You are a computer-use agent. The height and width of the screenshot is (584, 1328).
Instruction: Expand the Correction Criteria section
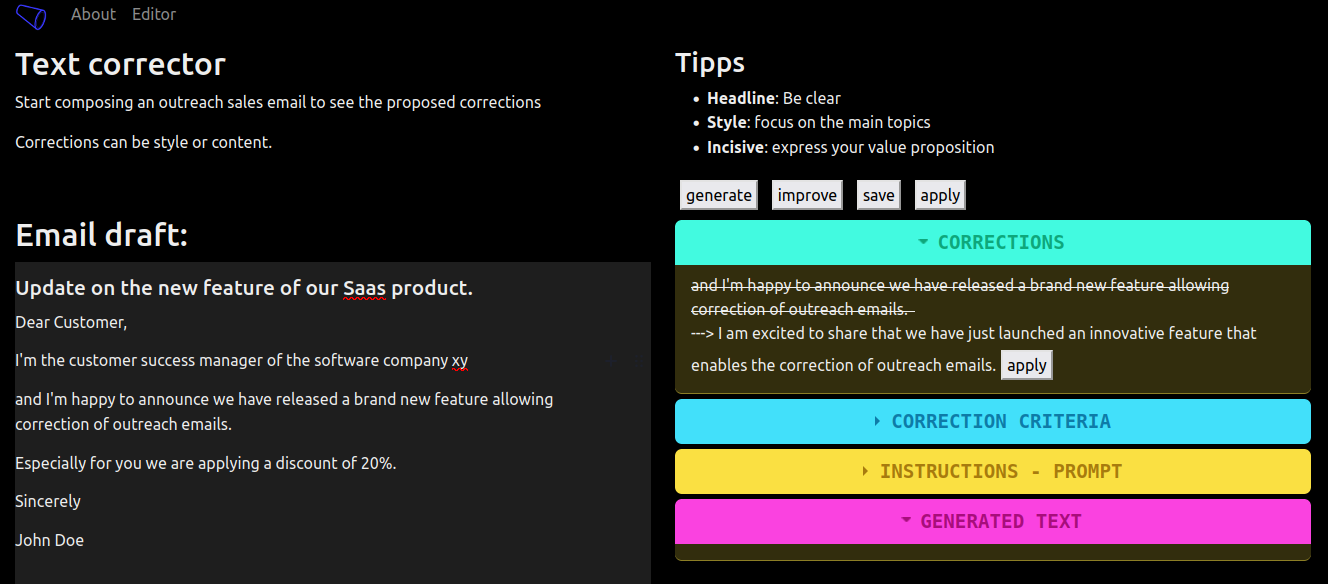[992, 422]
